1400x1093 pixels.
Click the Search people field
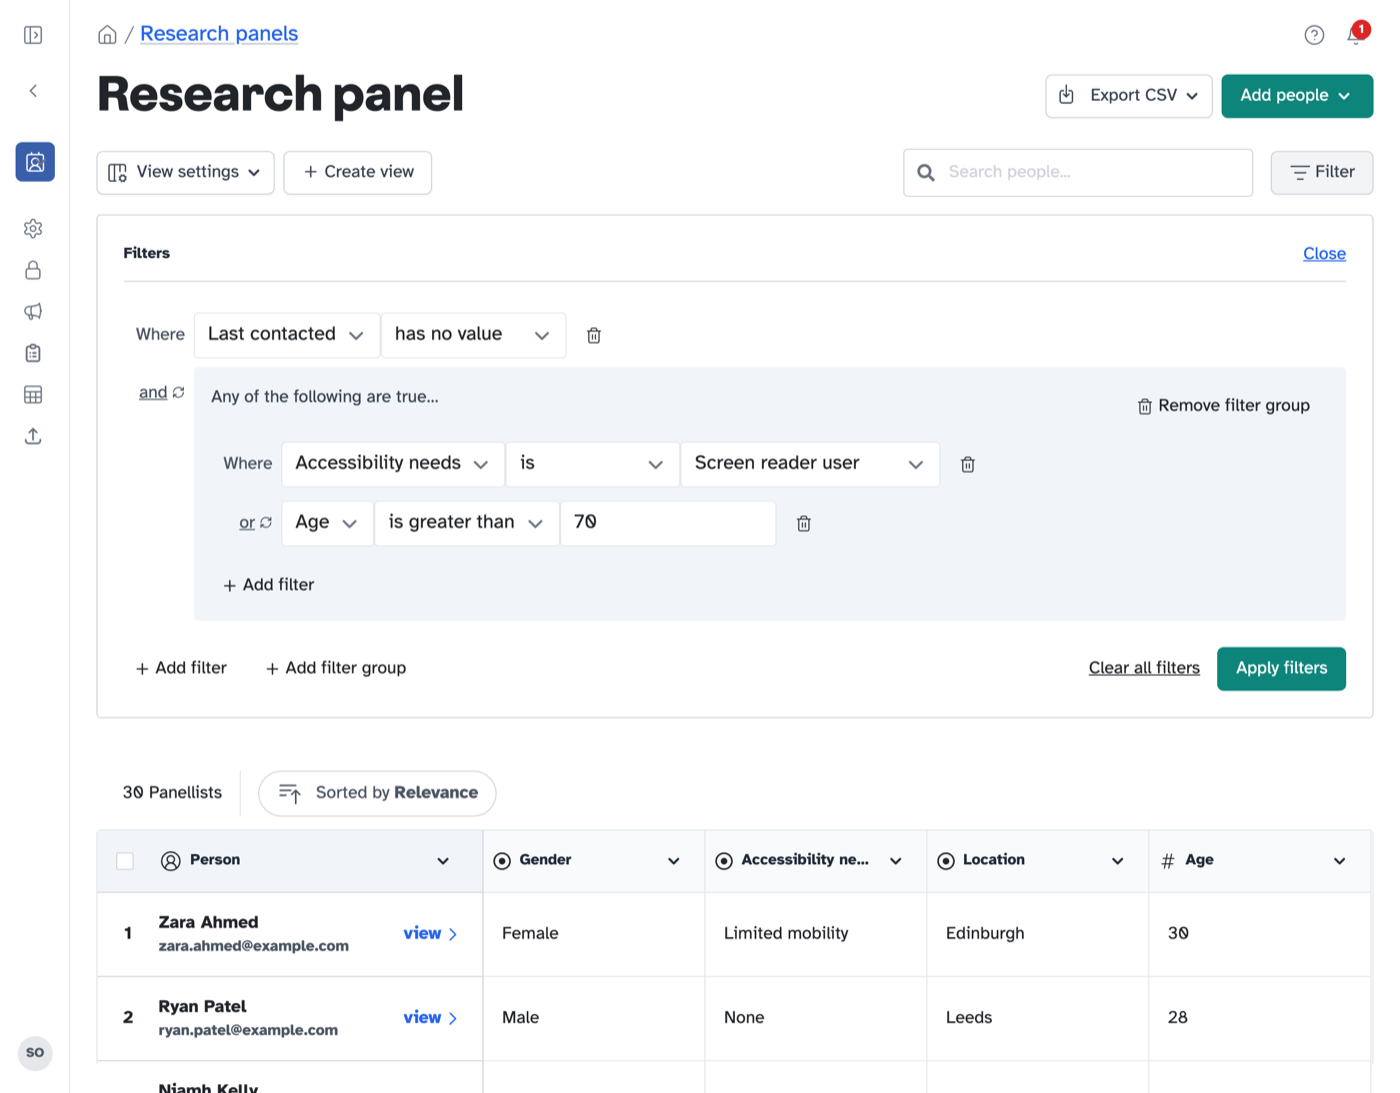tap(1078, 173)
